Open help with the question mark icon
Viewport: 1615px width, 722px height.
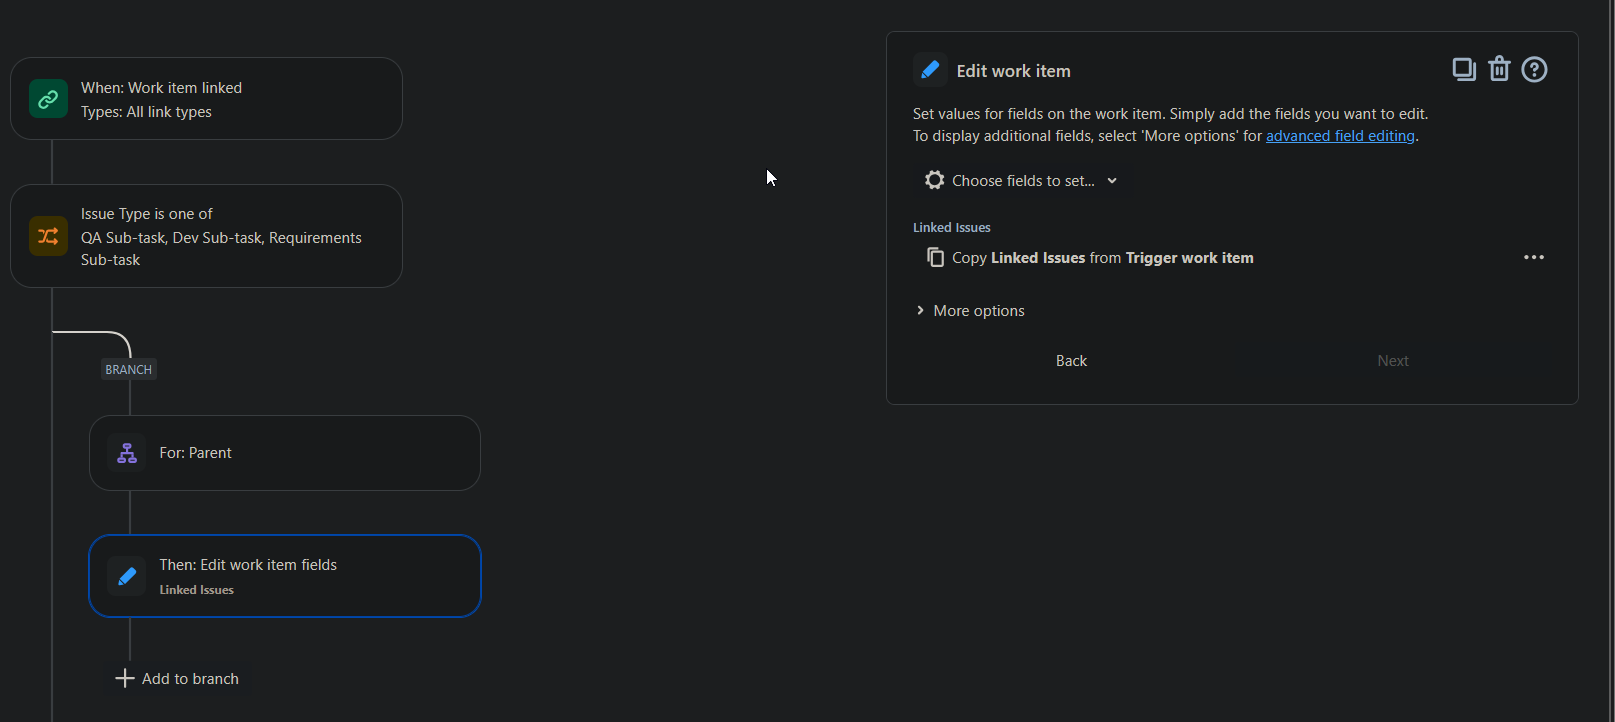tap(1534, 69)
